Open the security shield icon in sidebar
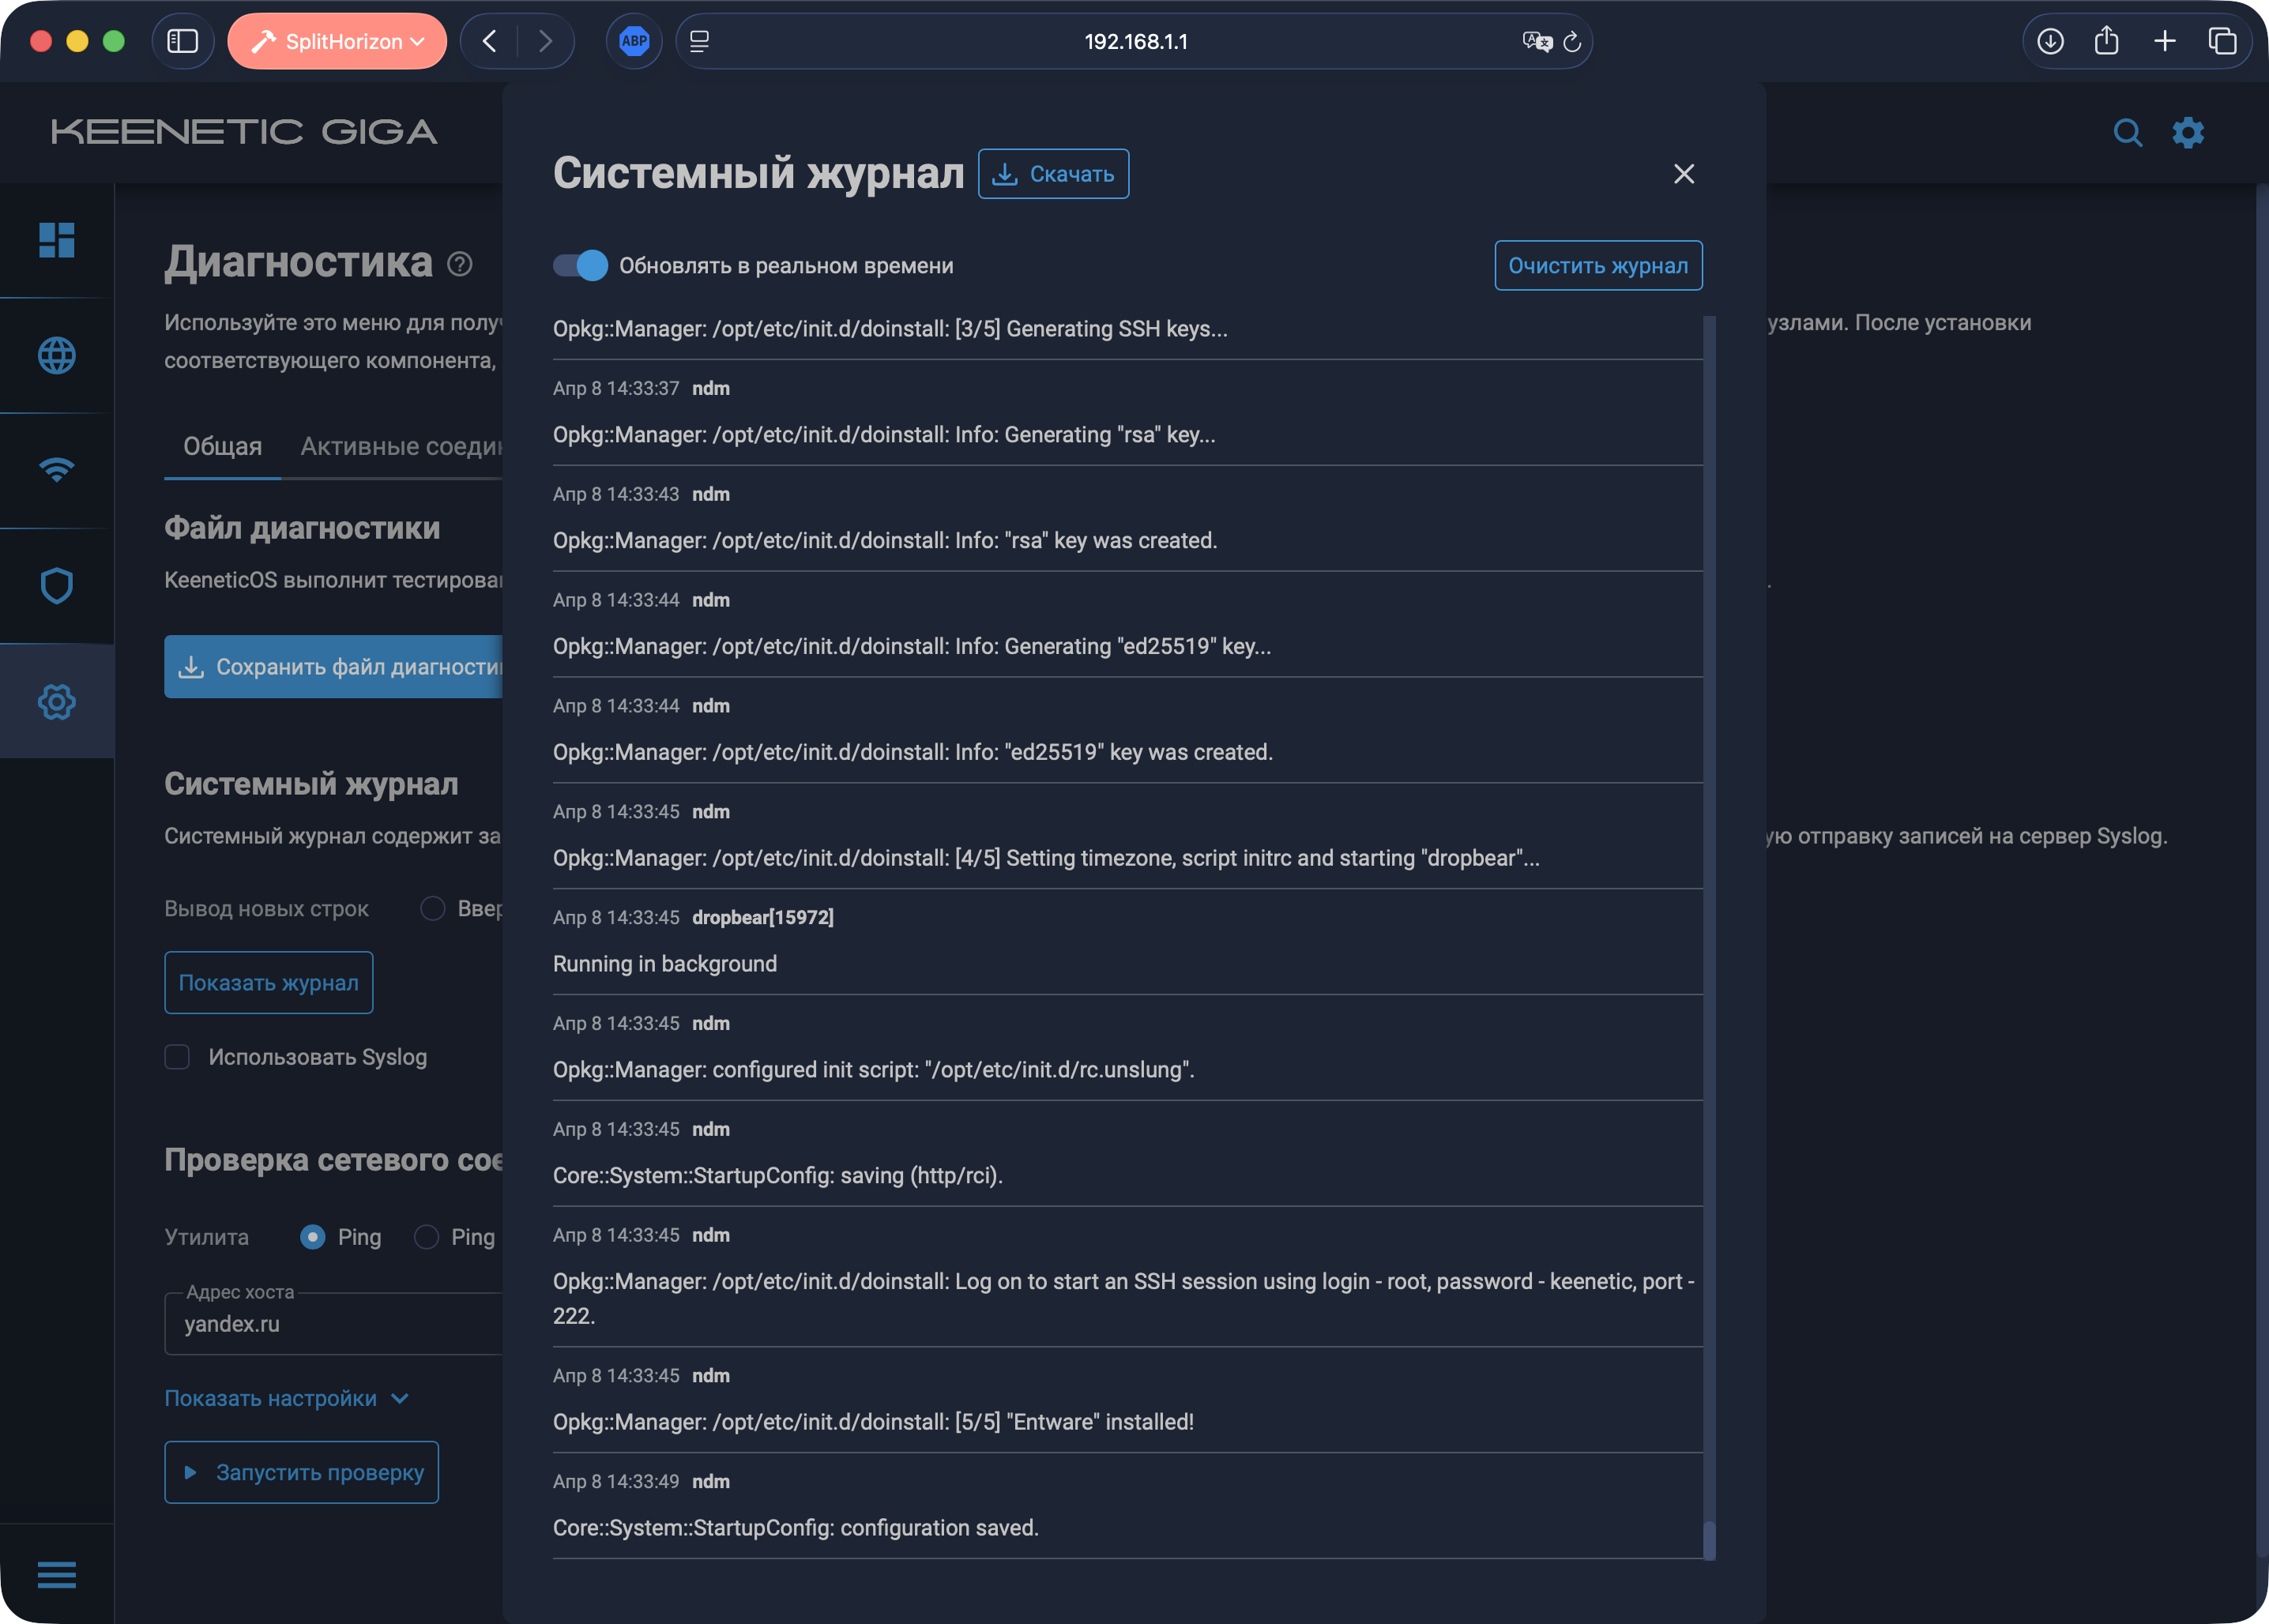Image resolution: width=2269 pixels, height=1624 pixels. (x=57, y=585)
